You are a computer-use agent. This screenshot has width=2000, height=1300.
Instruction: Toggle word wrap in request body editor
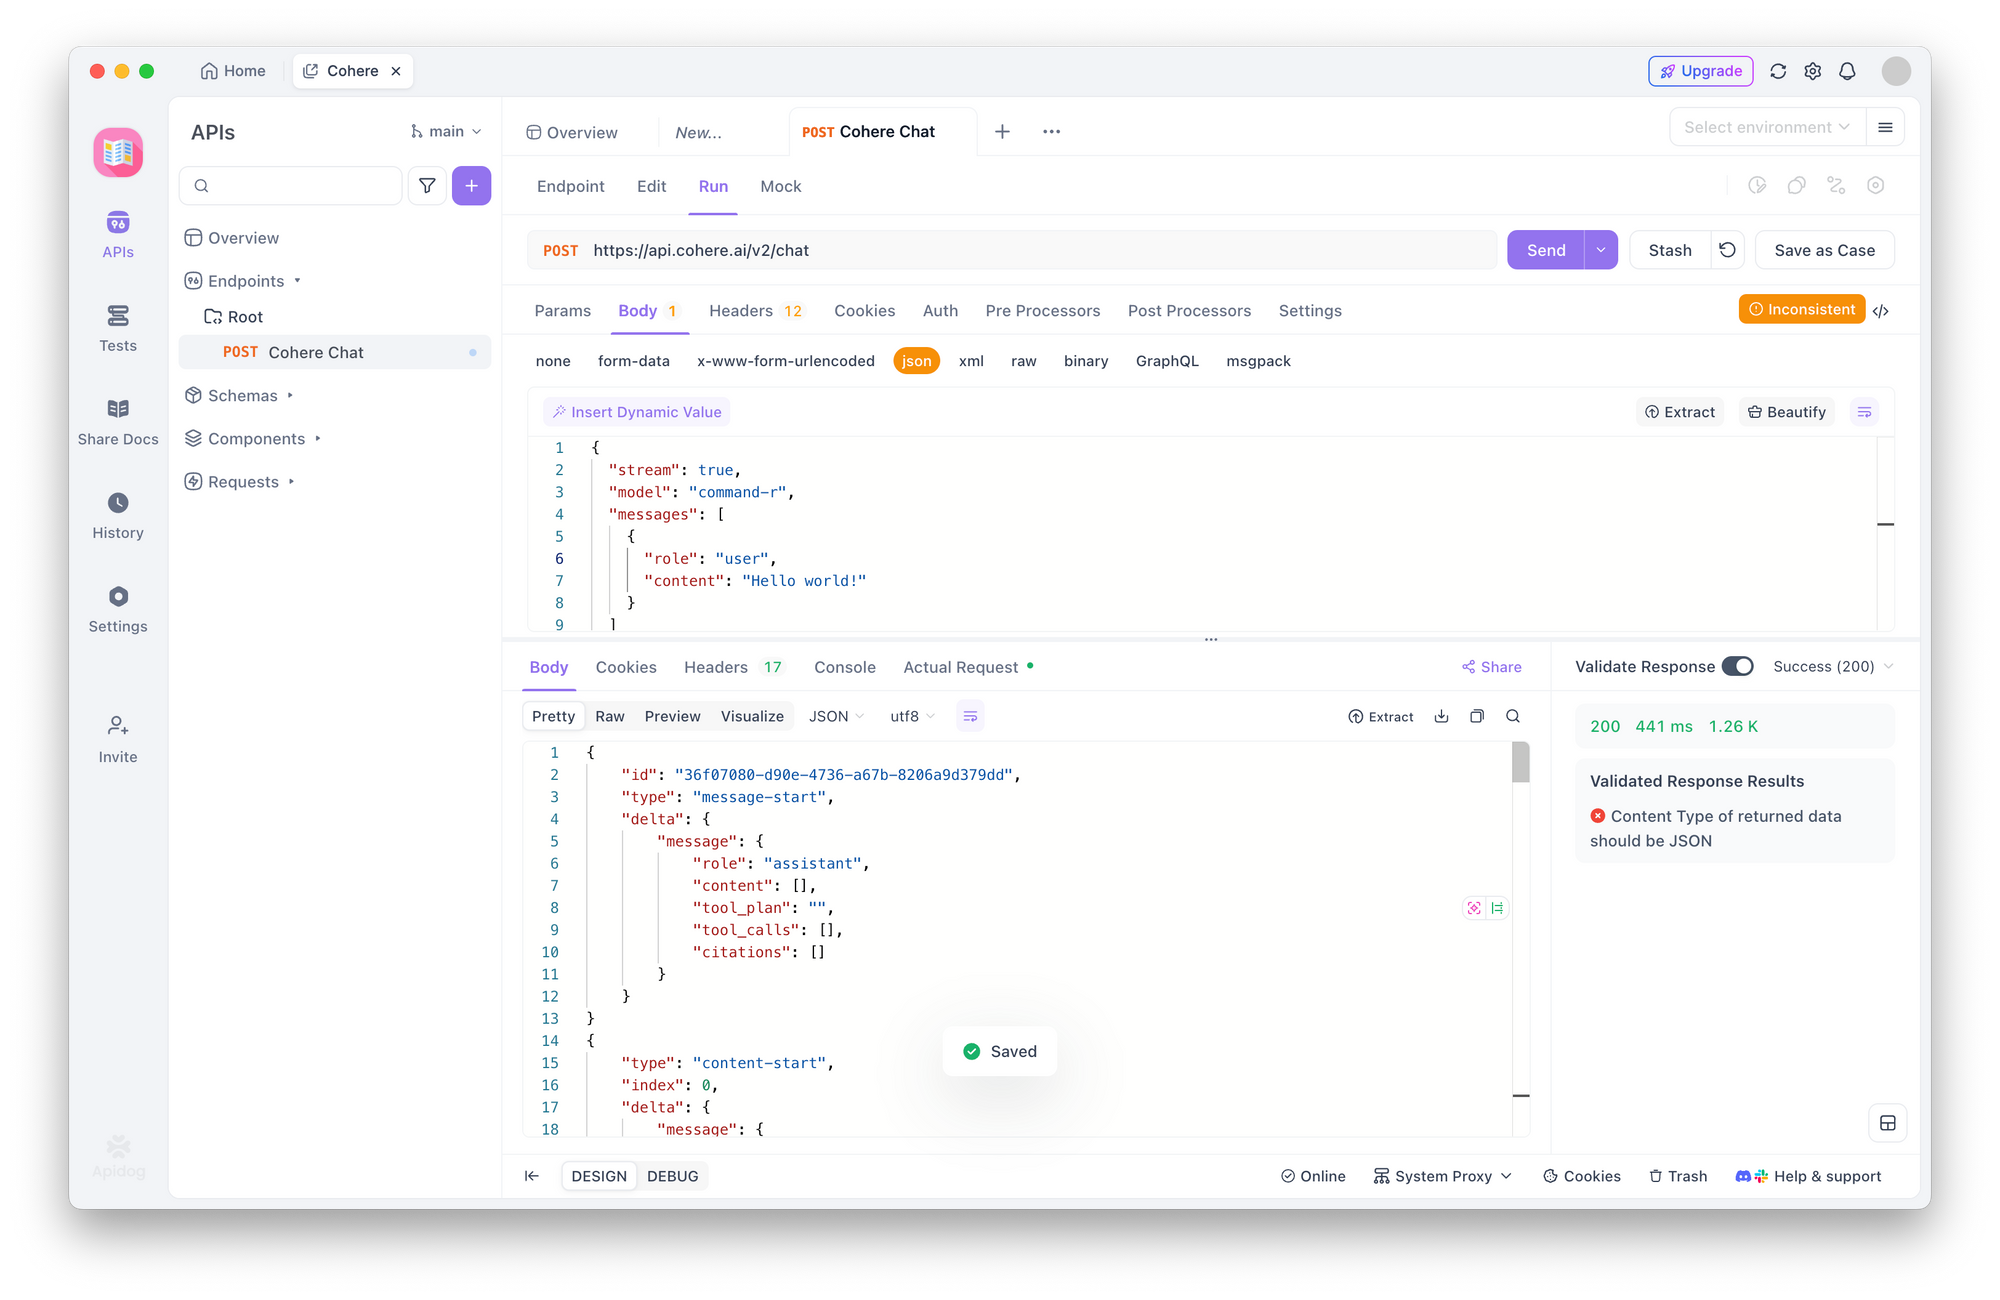coord(1864,412)
